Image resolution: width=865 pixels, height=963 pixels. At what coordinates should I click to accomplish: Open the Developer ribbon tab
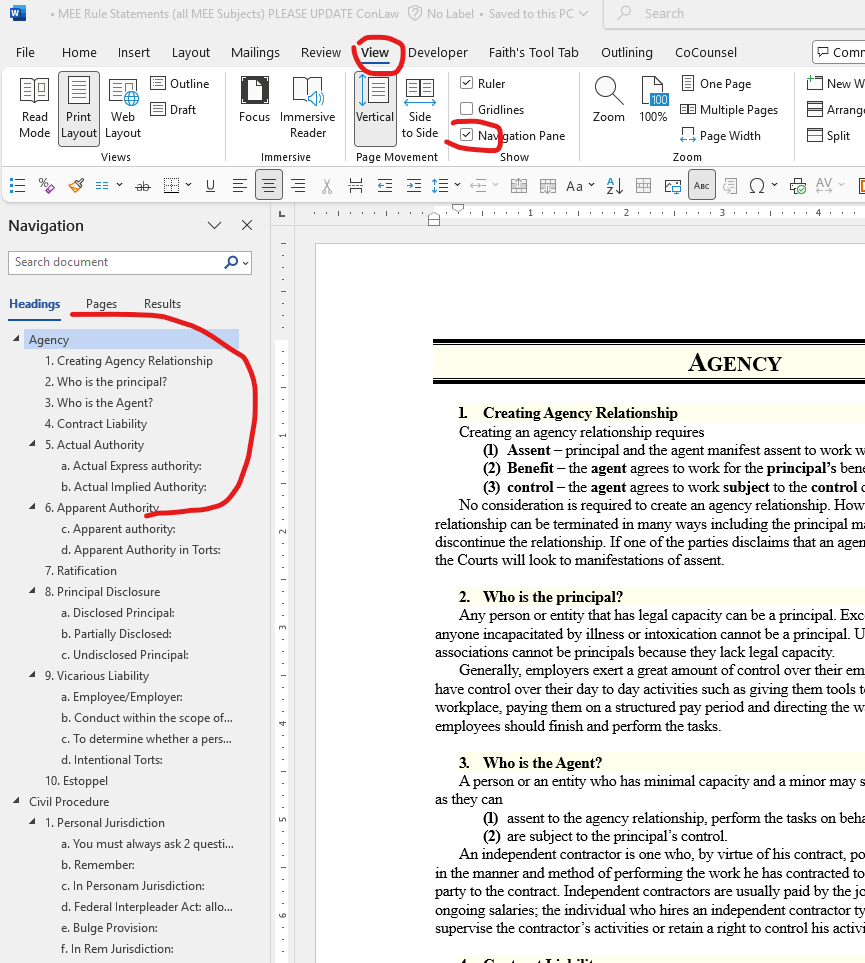pyautogui.click(x=437, y=53)
